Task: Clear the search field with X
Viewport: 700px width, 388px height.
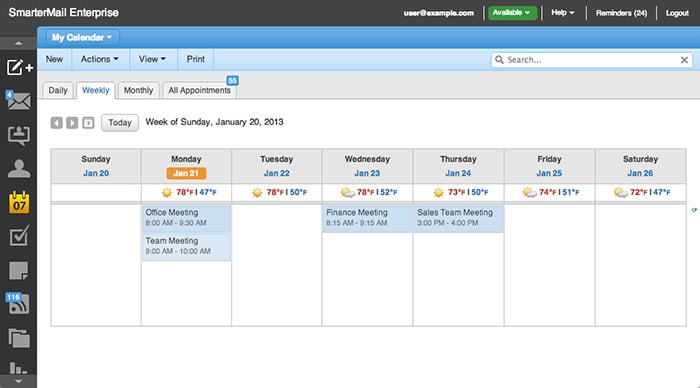Action: (x=684, y=60)
